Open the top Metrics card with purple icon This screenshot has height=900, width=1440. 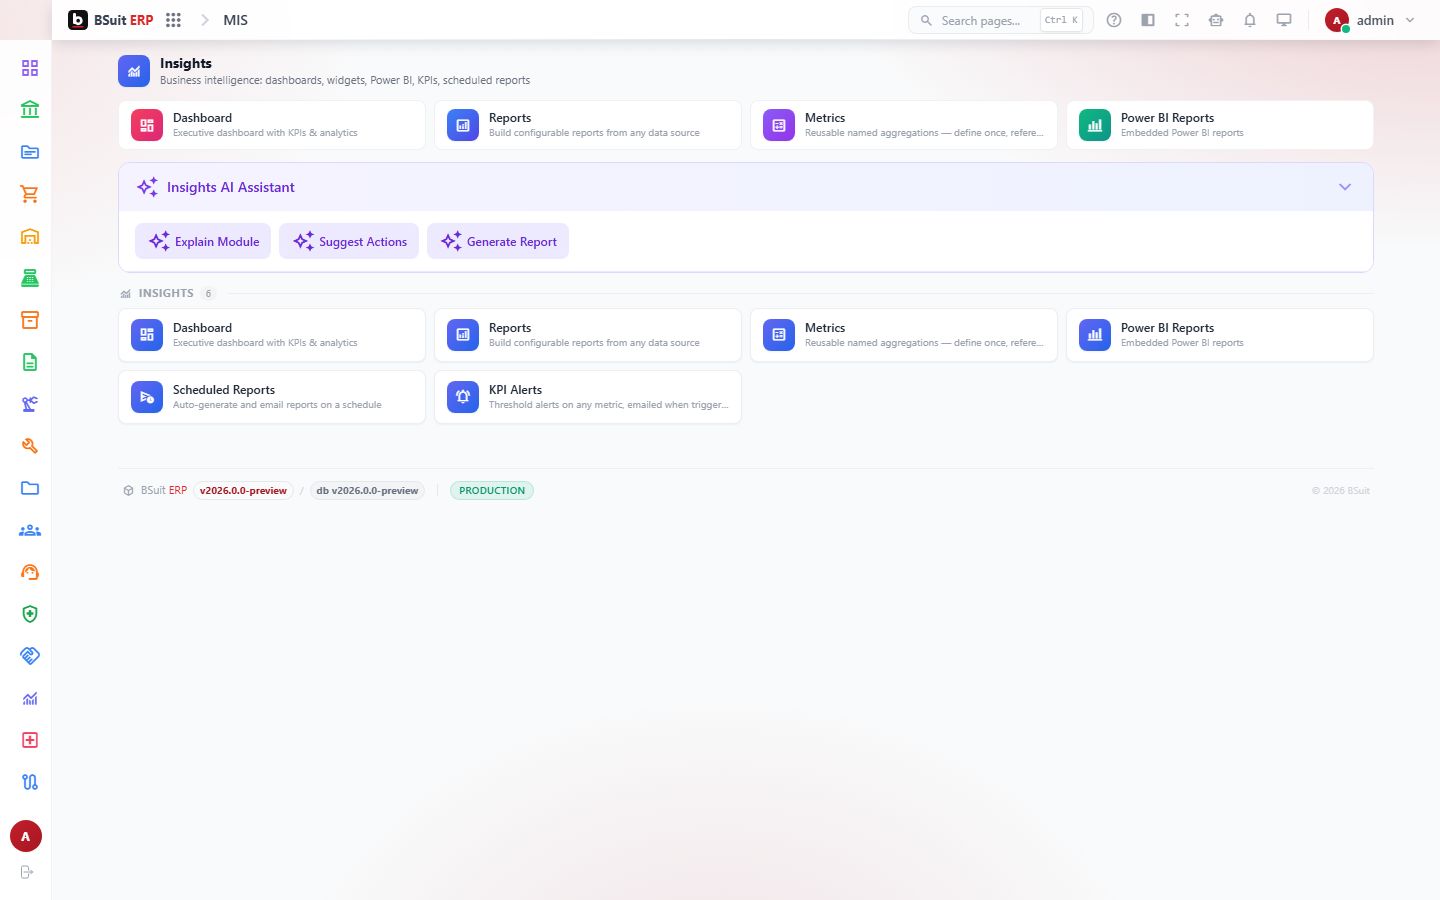pos(904,125)
